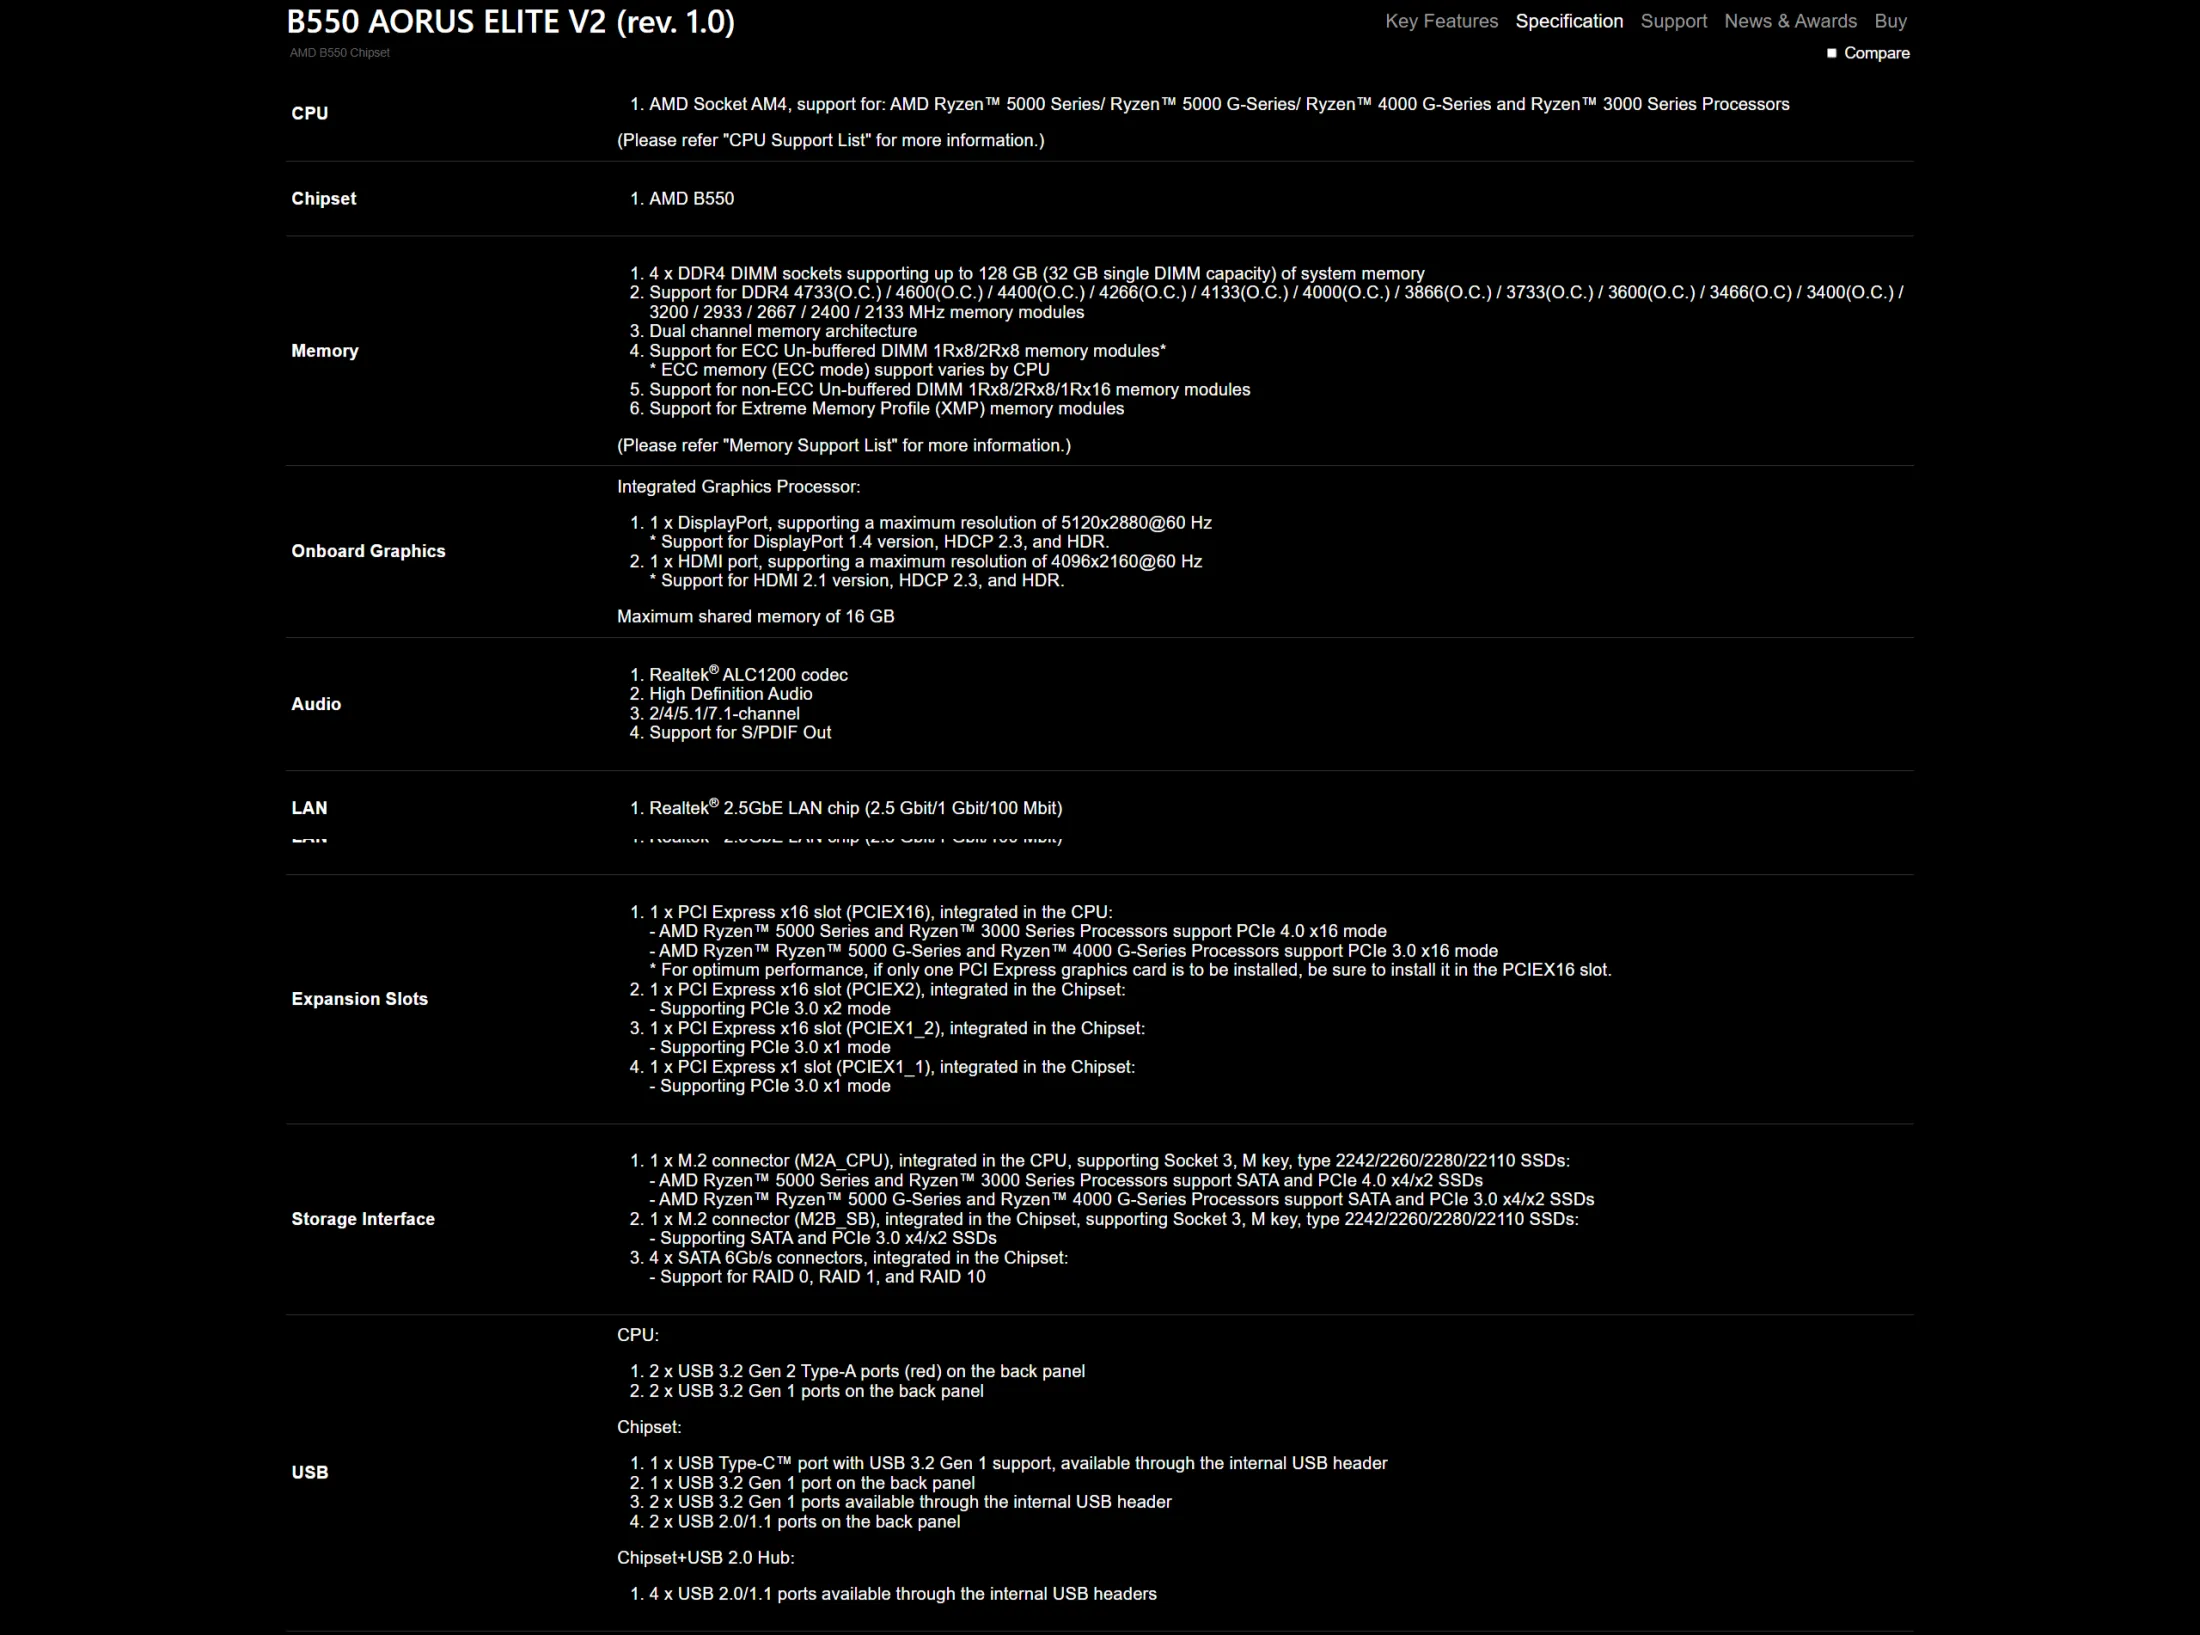Click the High Definition Audio line
2200x1635 pixels.
(730, 694)
